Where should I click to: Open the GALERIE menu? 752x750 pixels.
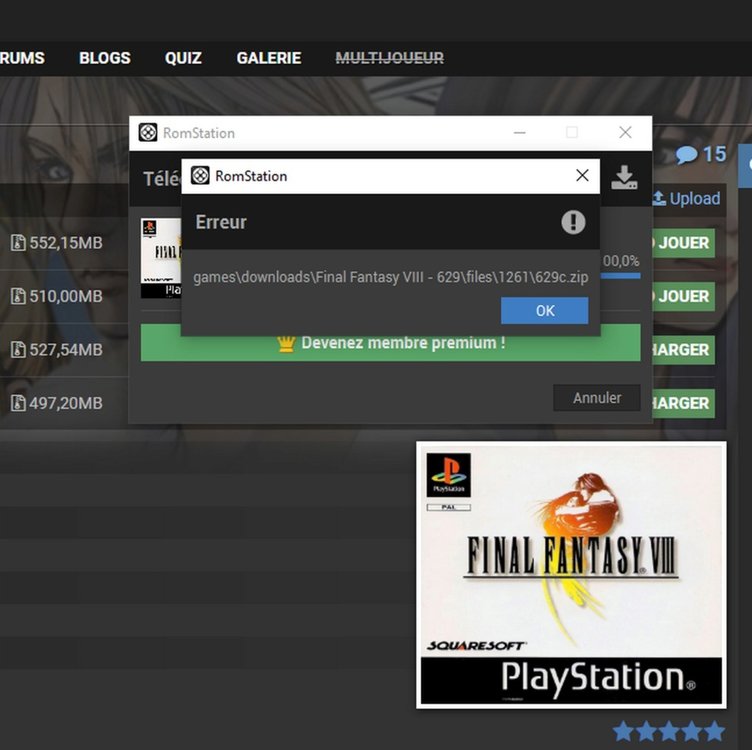pos(269,58)
